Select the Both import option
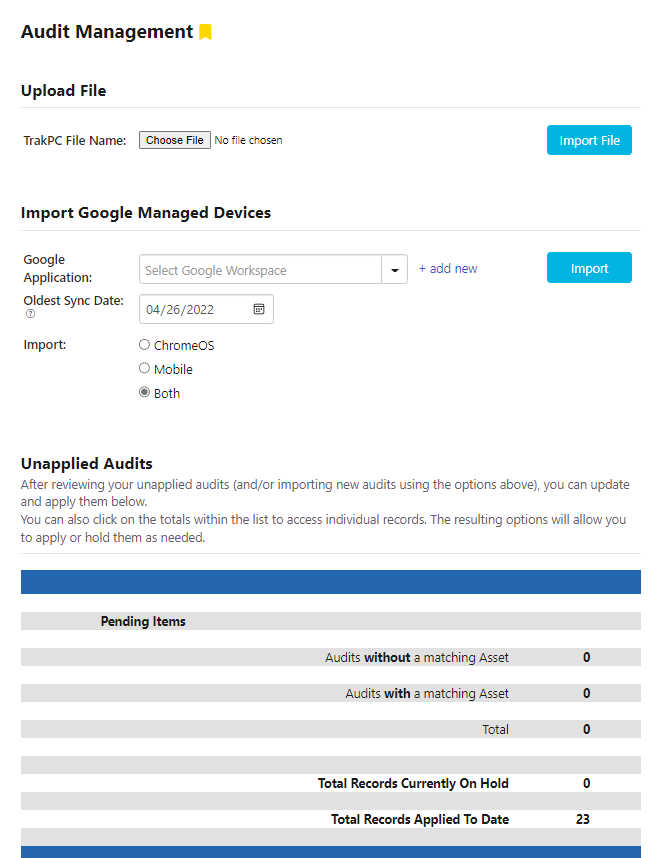The image size is (664, 858). coord(145,392)
